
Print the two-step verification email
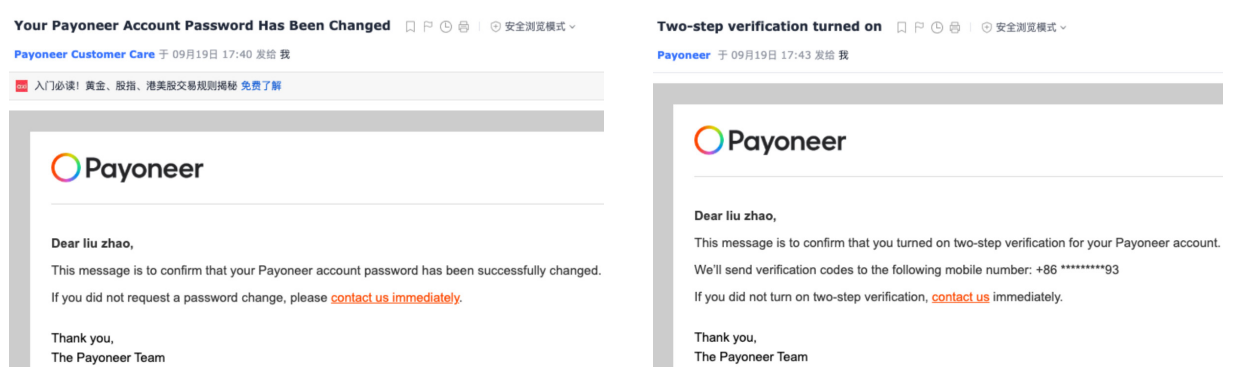[x=955, y=27]
